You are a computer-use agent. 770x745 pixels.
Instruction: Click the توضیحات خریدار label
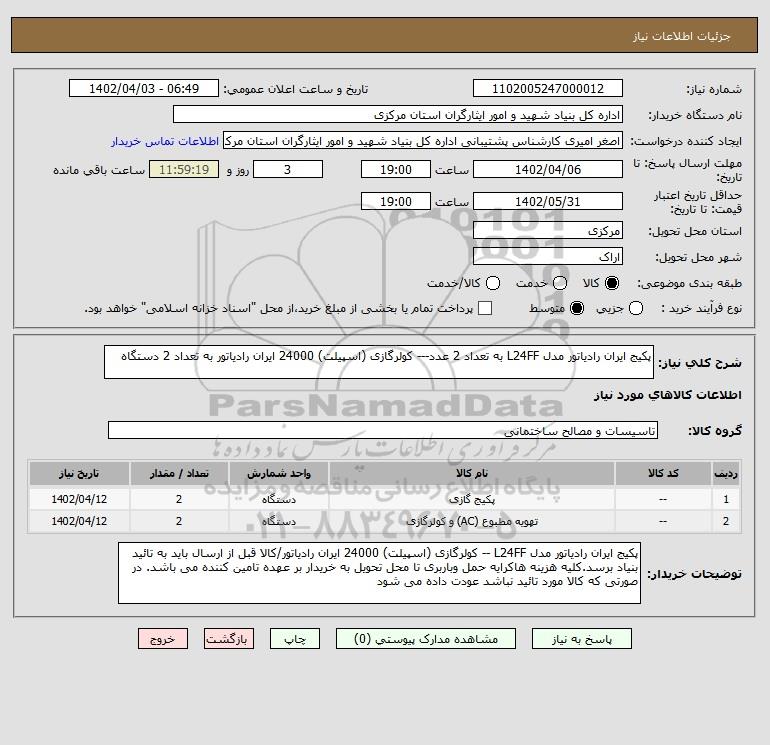coord(694,574)
